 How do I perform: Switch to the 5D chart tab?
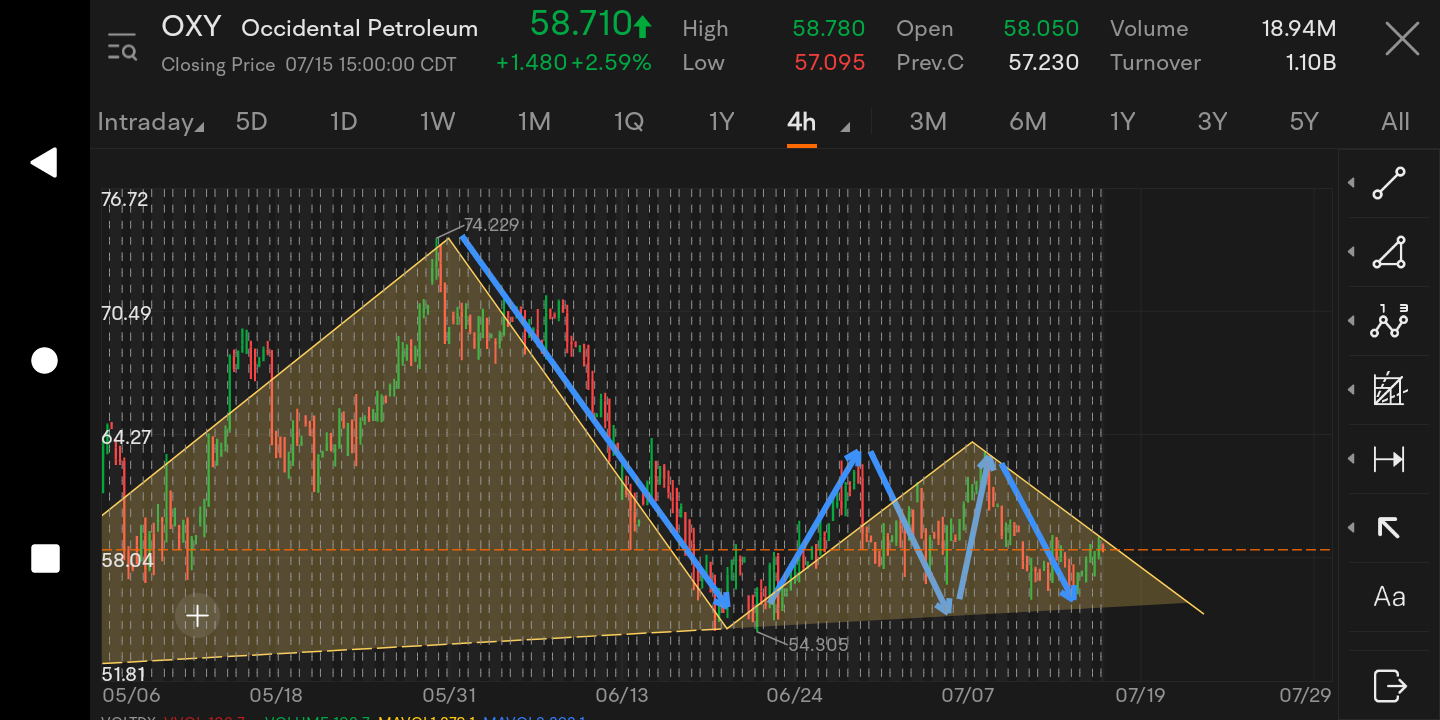[251, 122]
